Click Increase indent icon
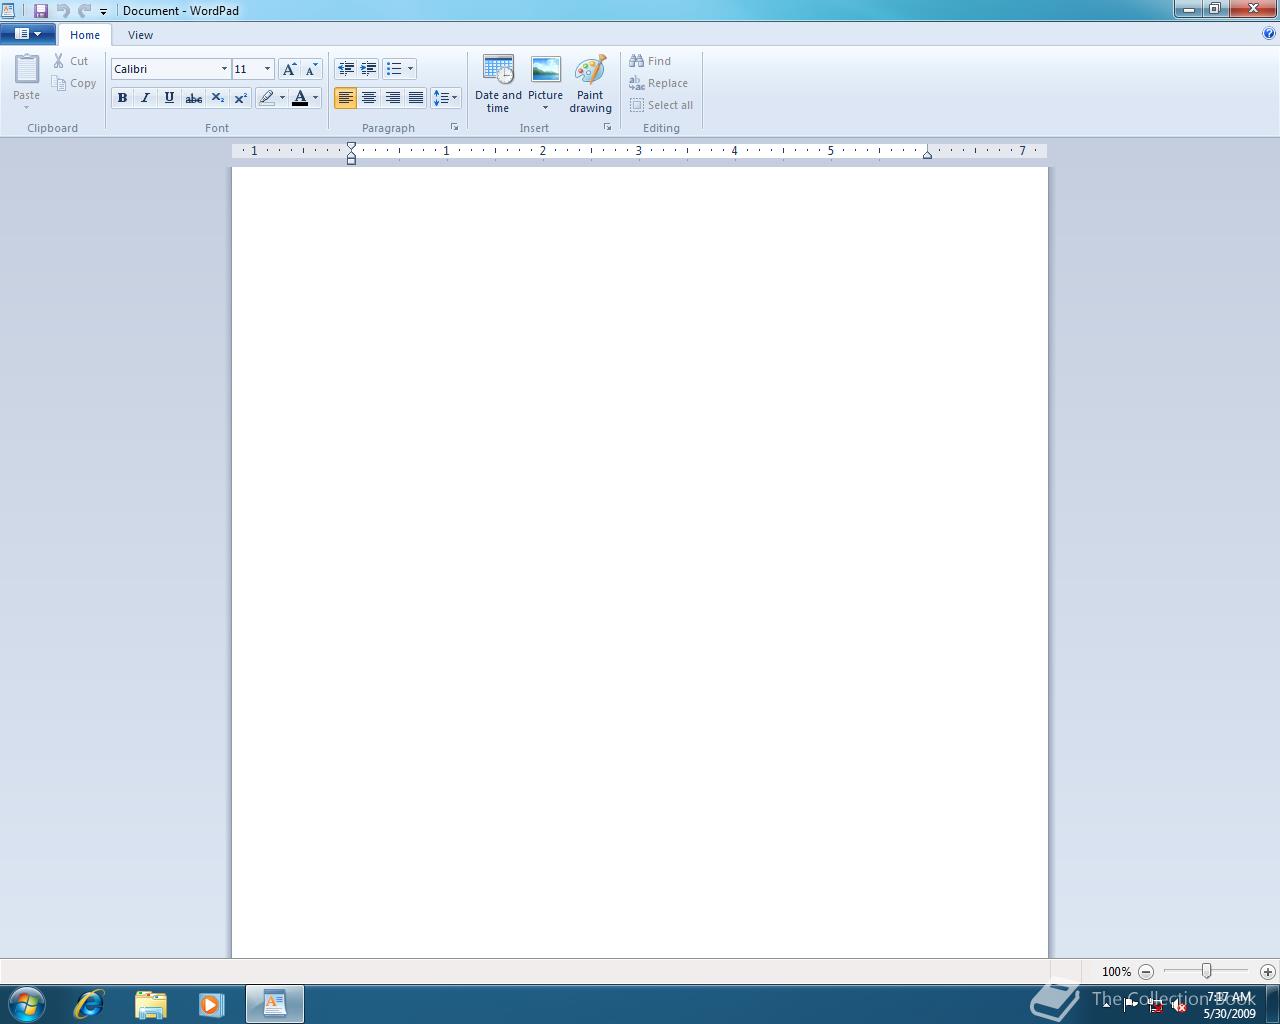The image size is (1280, 1024). coord(369,69)
